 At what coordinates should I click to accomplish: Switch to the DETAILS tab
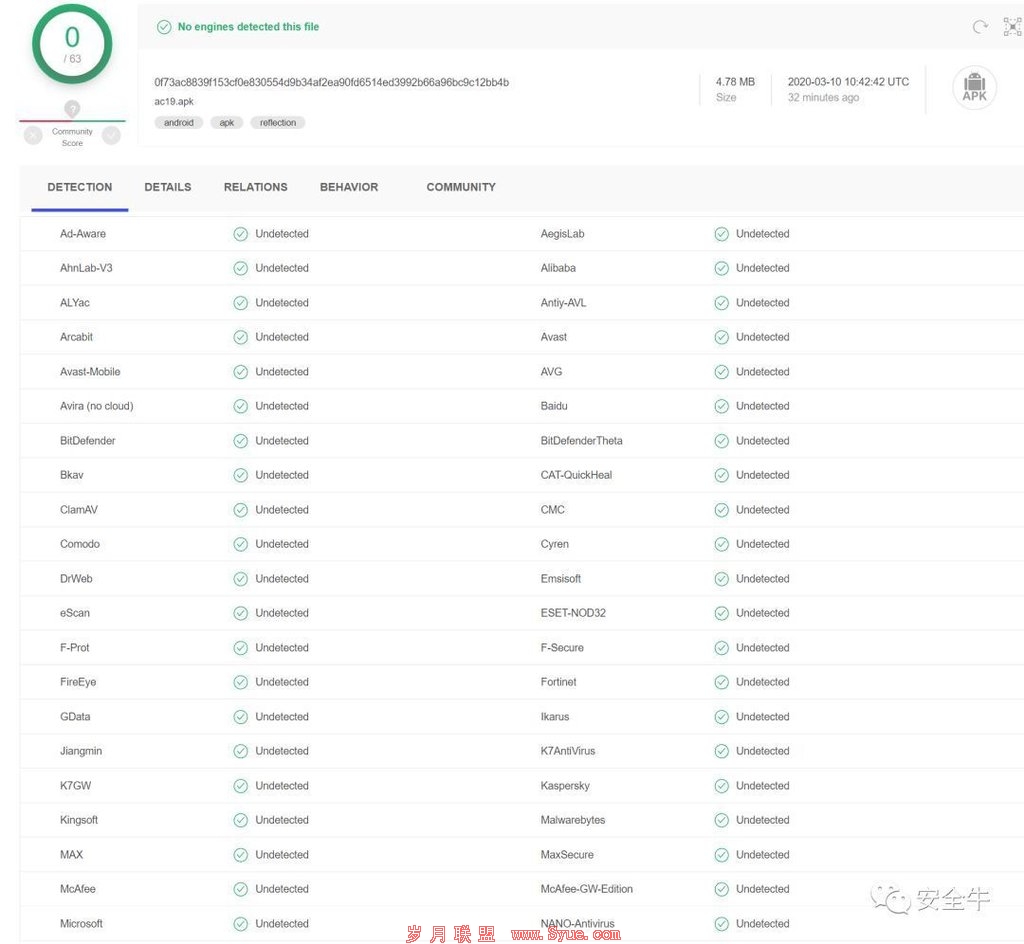coord(168,187)
